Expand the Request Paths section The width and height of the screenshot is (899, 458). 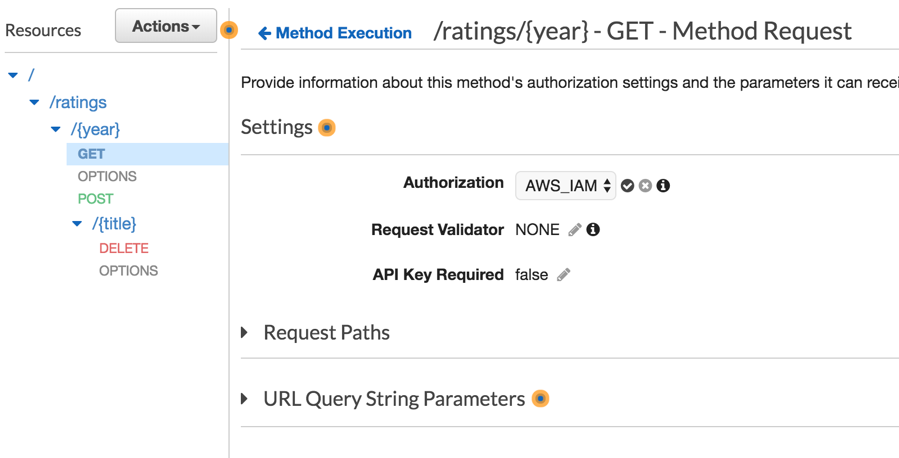246,332
